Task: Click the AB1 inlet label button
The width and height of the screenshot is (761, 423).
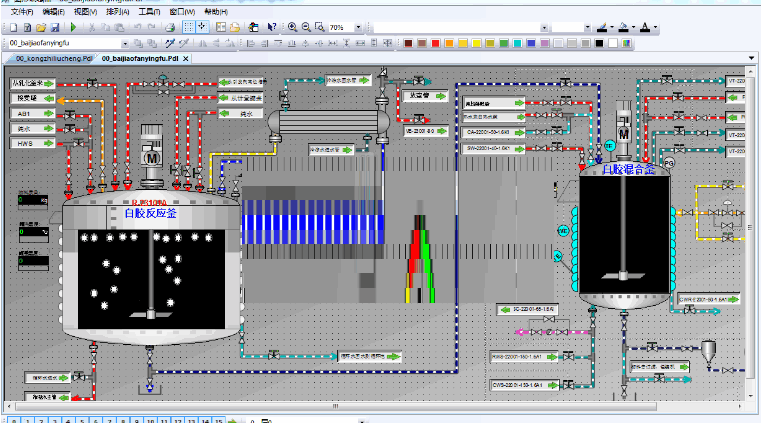Action: coord(27,114)
